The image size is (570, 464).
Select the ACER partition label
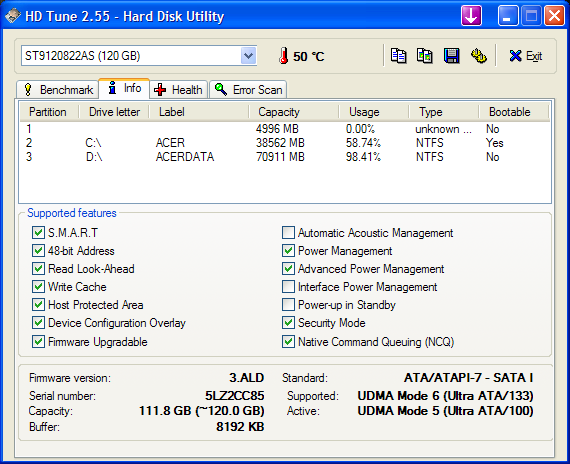(170, 143)
